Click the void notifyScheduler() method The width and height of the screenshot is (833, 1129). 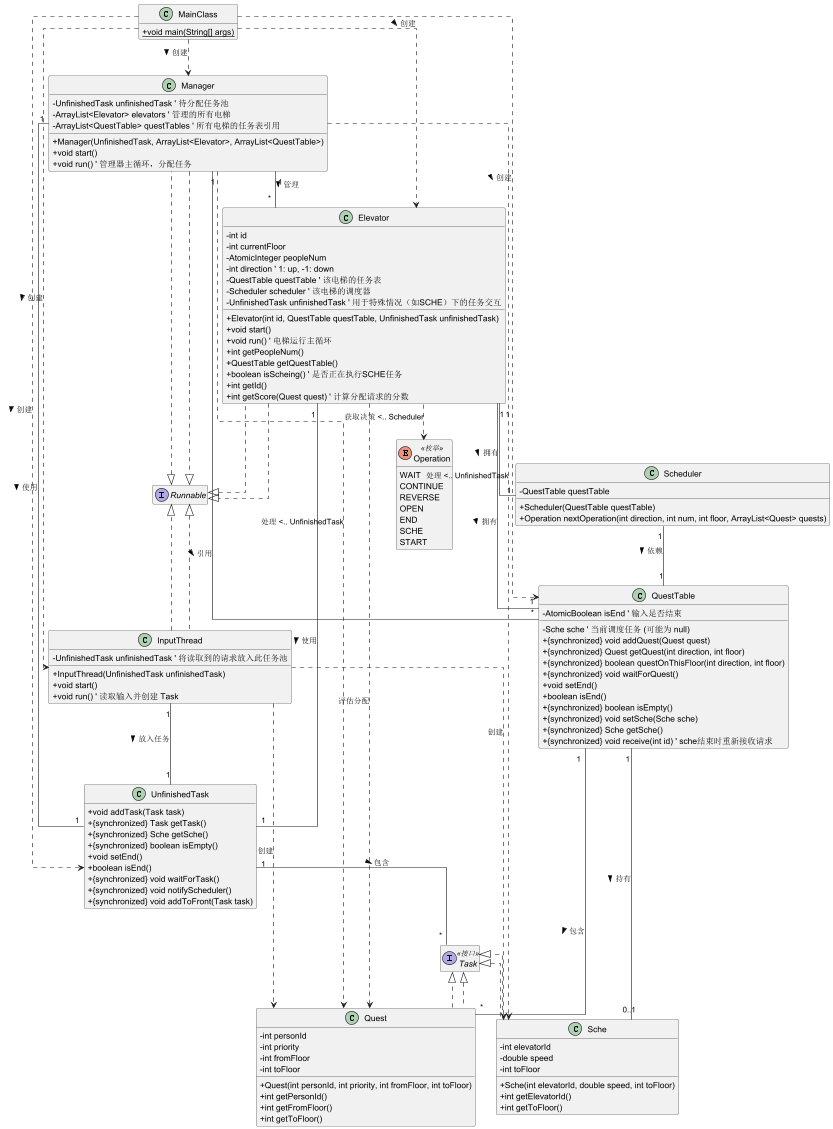160,890
